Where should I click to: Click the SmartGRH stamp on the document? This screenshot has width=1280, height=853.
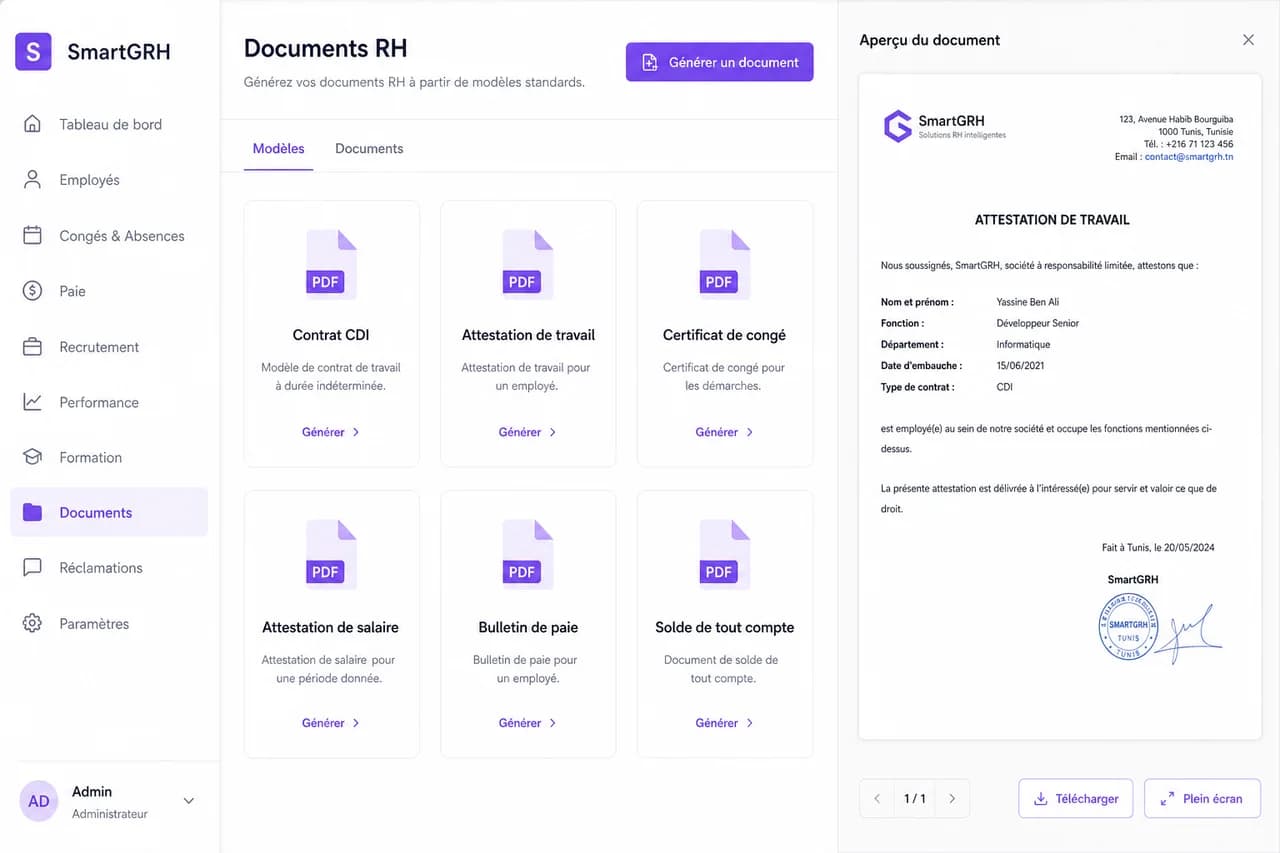pyautogui.click(x=1128, y=626)
